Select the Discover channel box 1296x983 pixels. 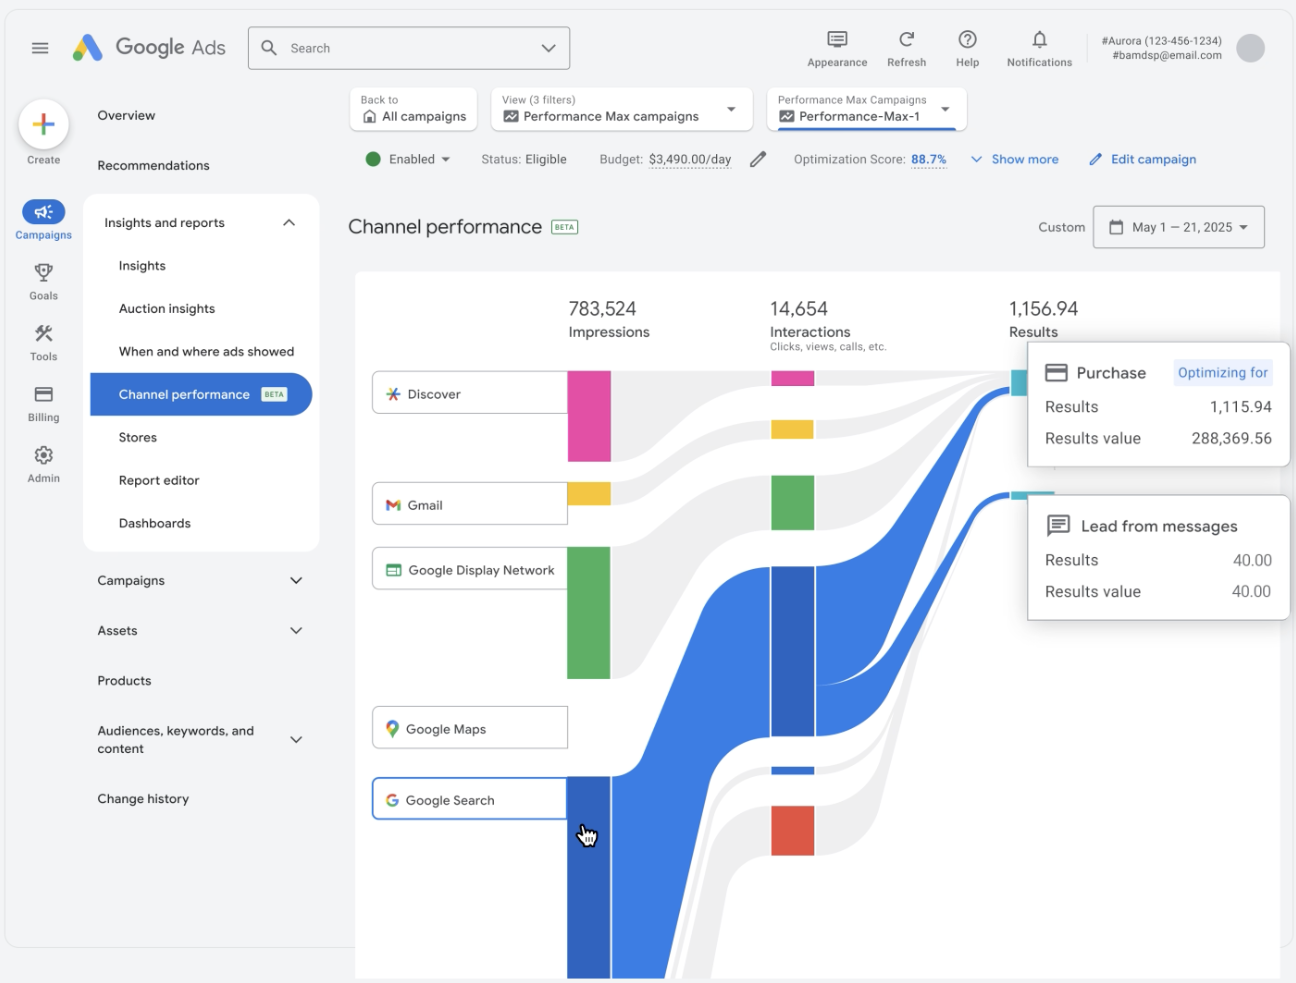click(x=470, y=393)
